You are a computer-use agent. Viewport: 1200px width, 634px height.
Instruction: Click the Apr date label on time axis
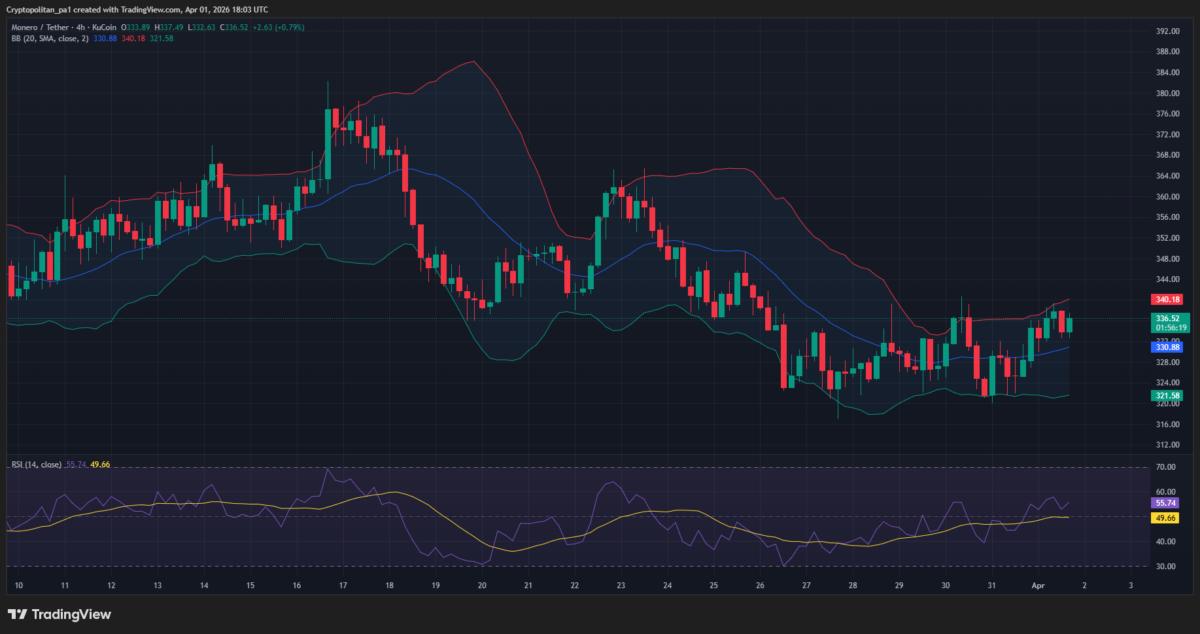[x=1038, y=584]
